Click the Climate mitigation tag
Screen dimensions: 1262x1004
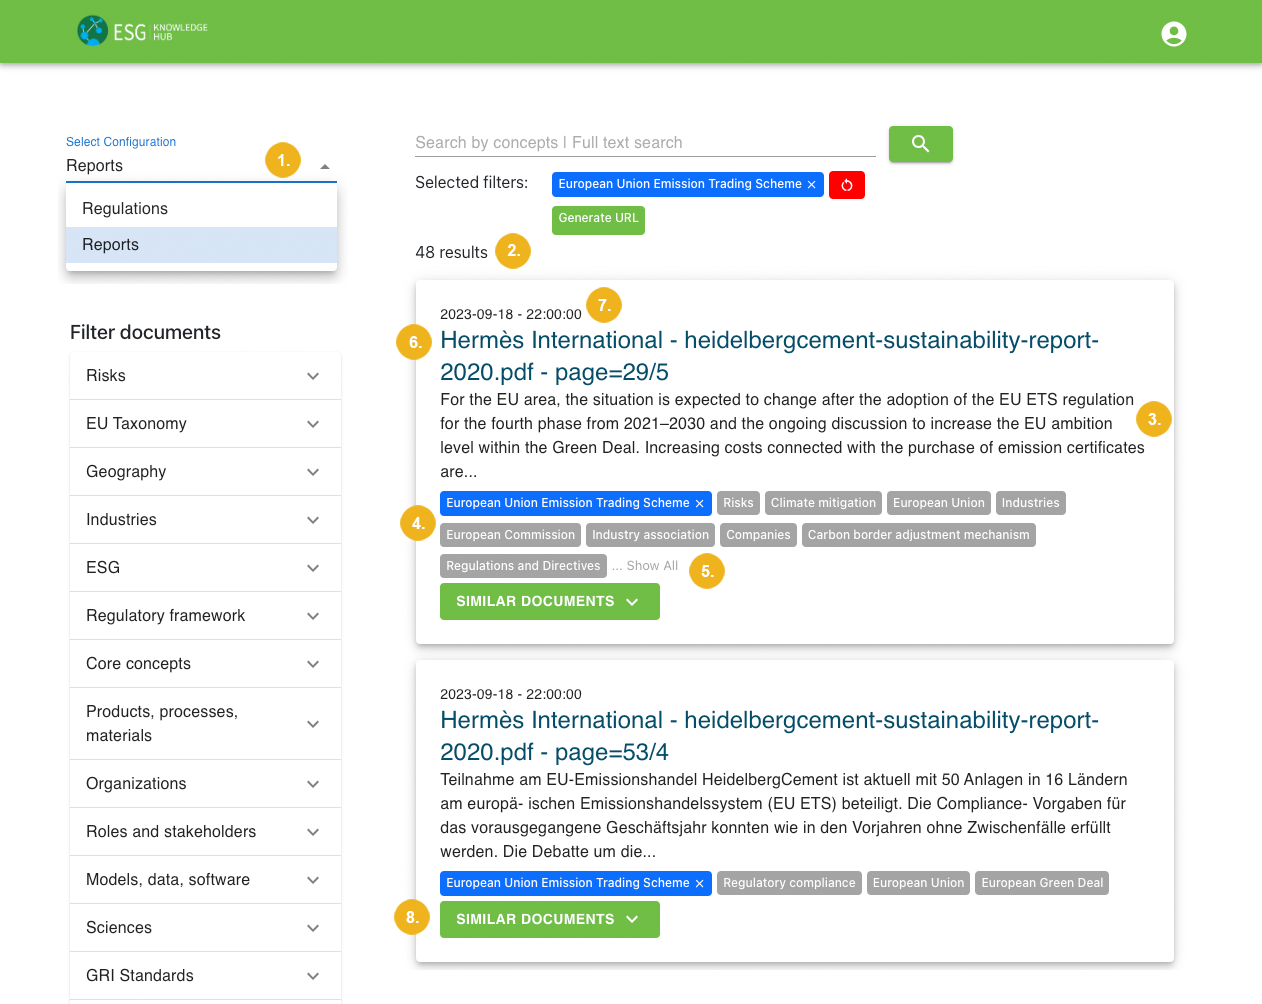click(x=823, y=503)
